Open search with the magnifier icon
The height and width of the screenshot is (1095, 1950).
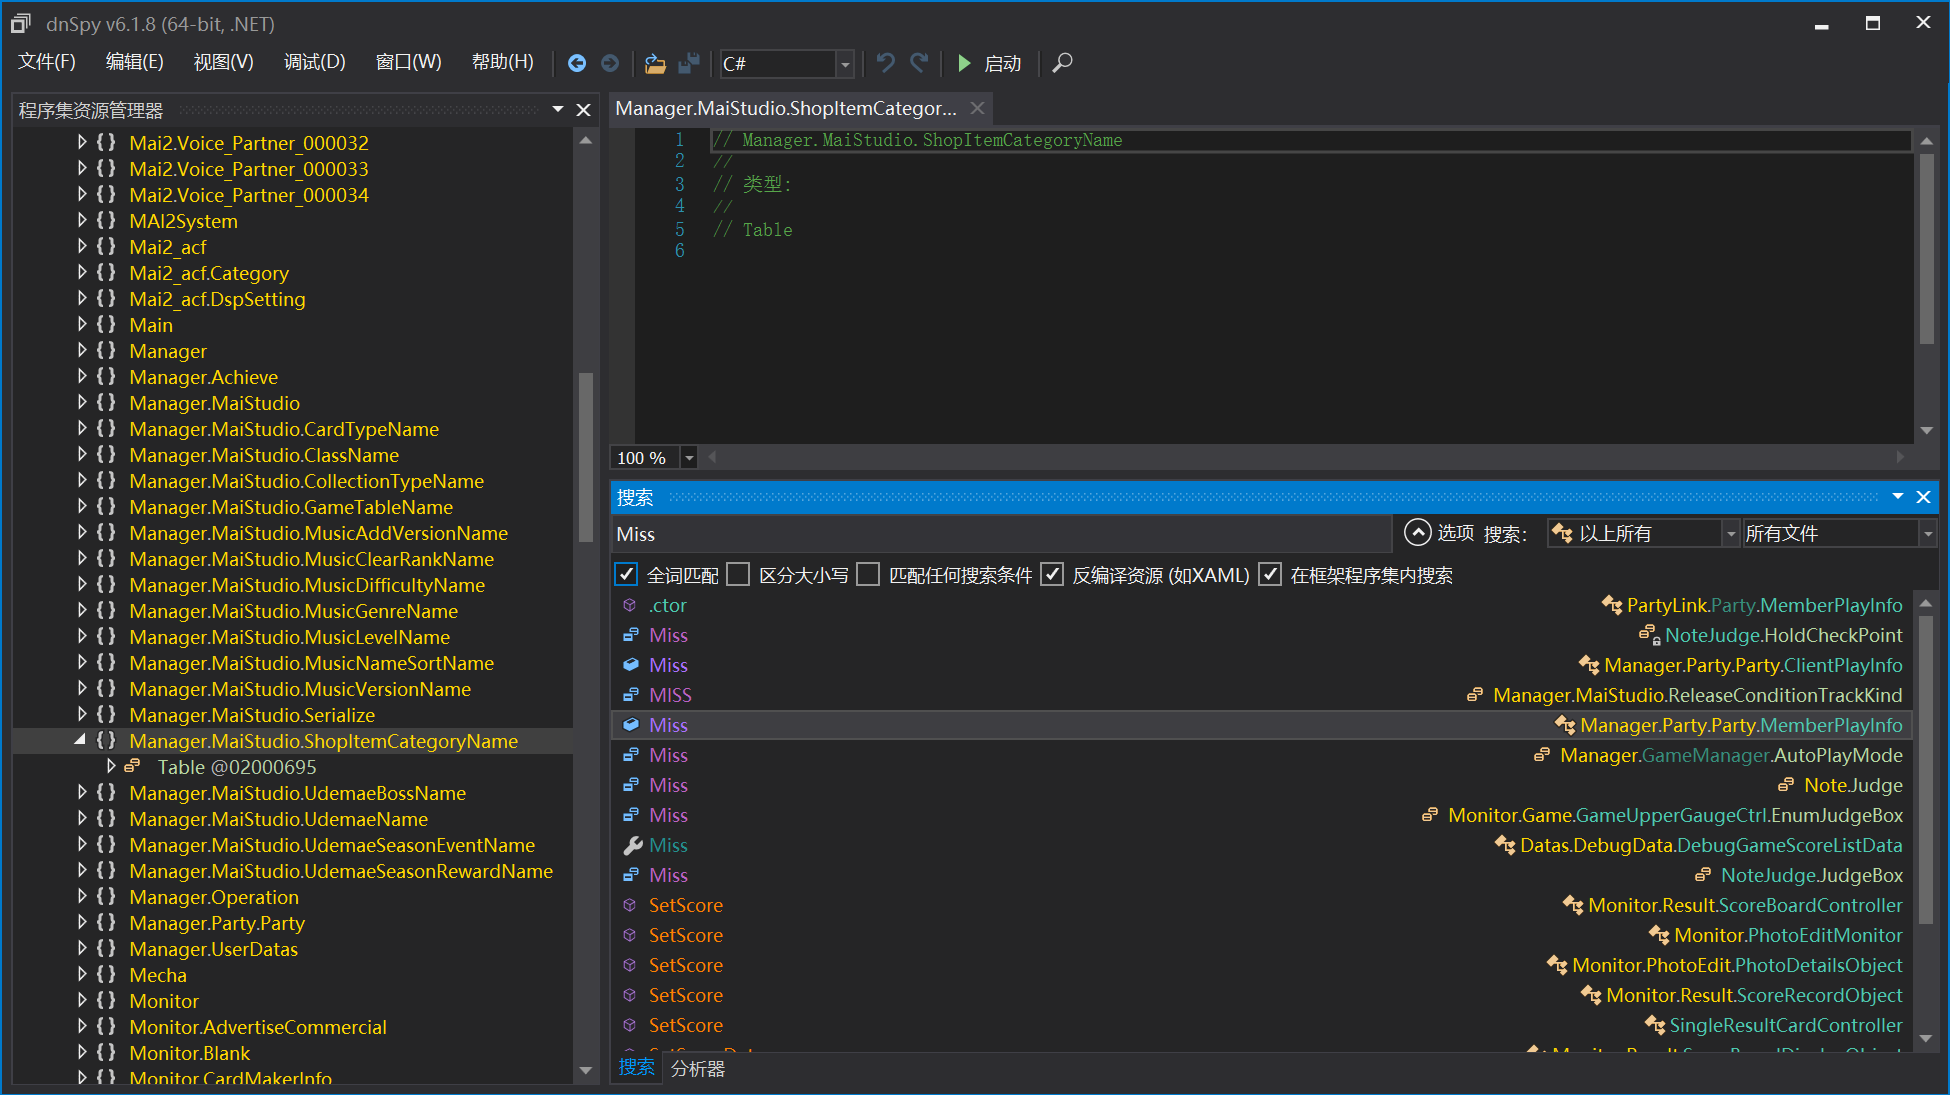coord(1062,63)
